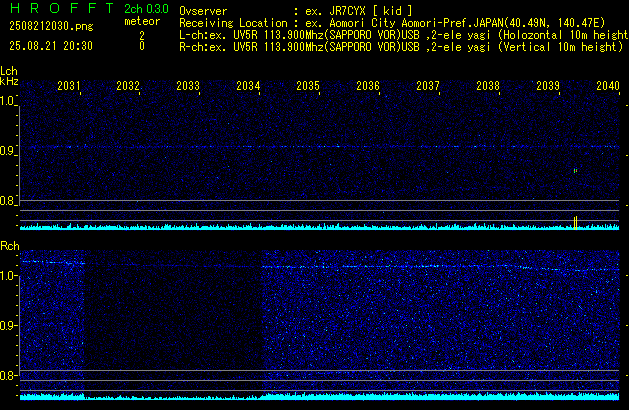
Task: Click the 2037 time marker
Action: tap(428, 86)
